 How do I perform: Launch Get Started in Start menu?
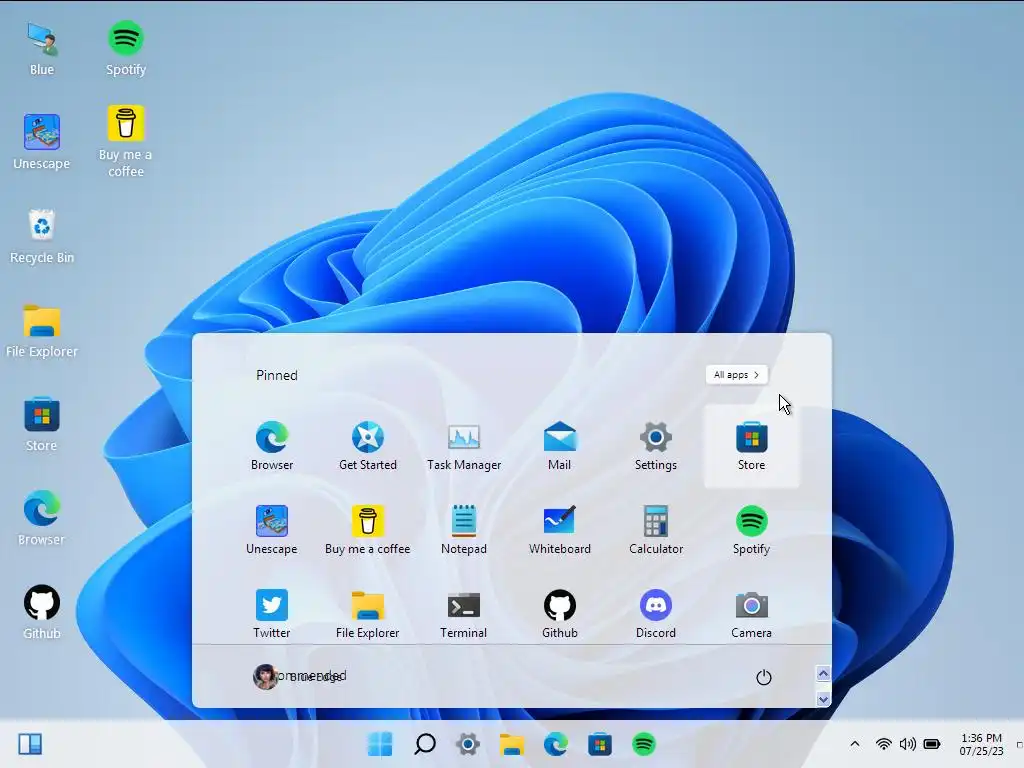point(368,447)
